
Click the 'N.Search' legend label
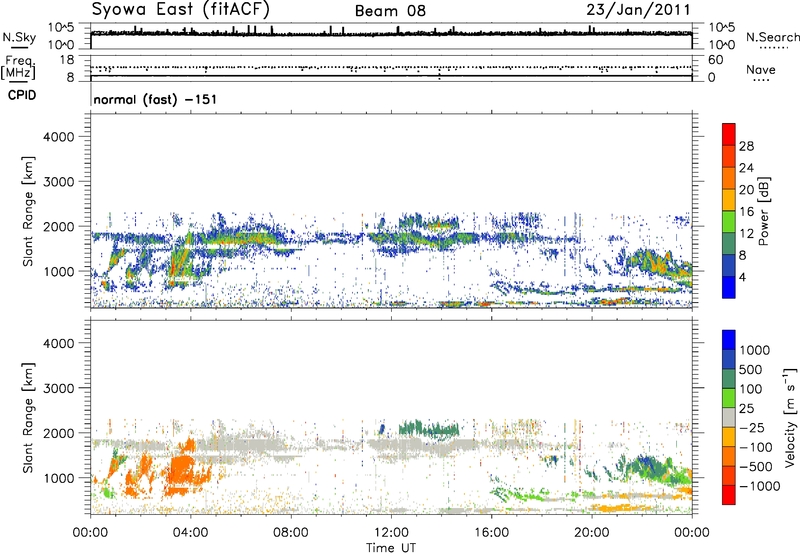772,37
